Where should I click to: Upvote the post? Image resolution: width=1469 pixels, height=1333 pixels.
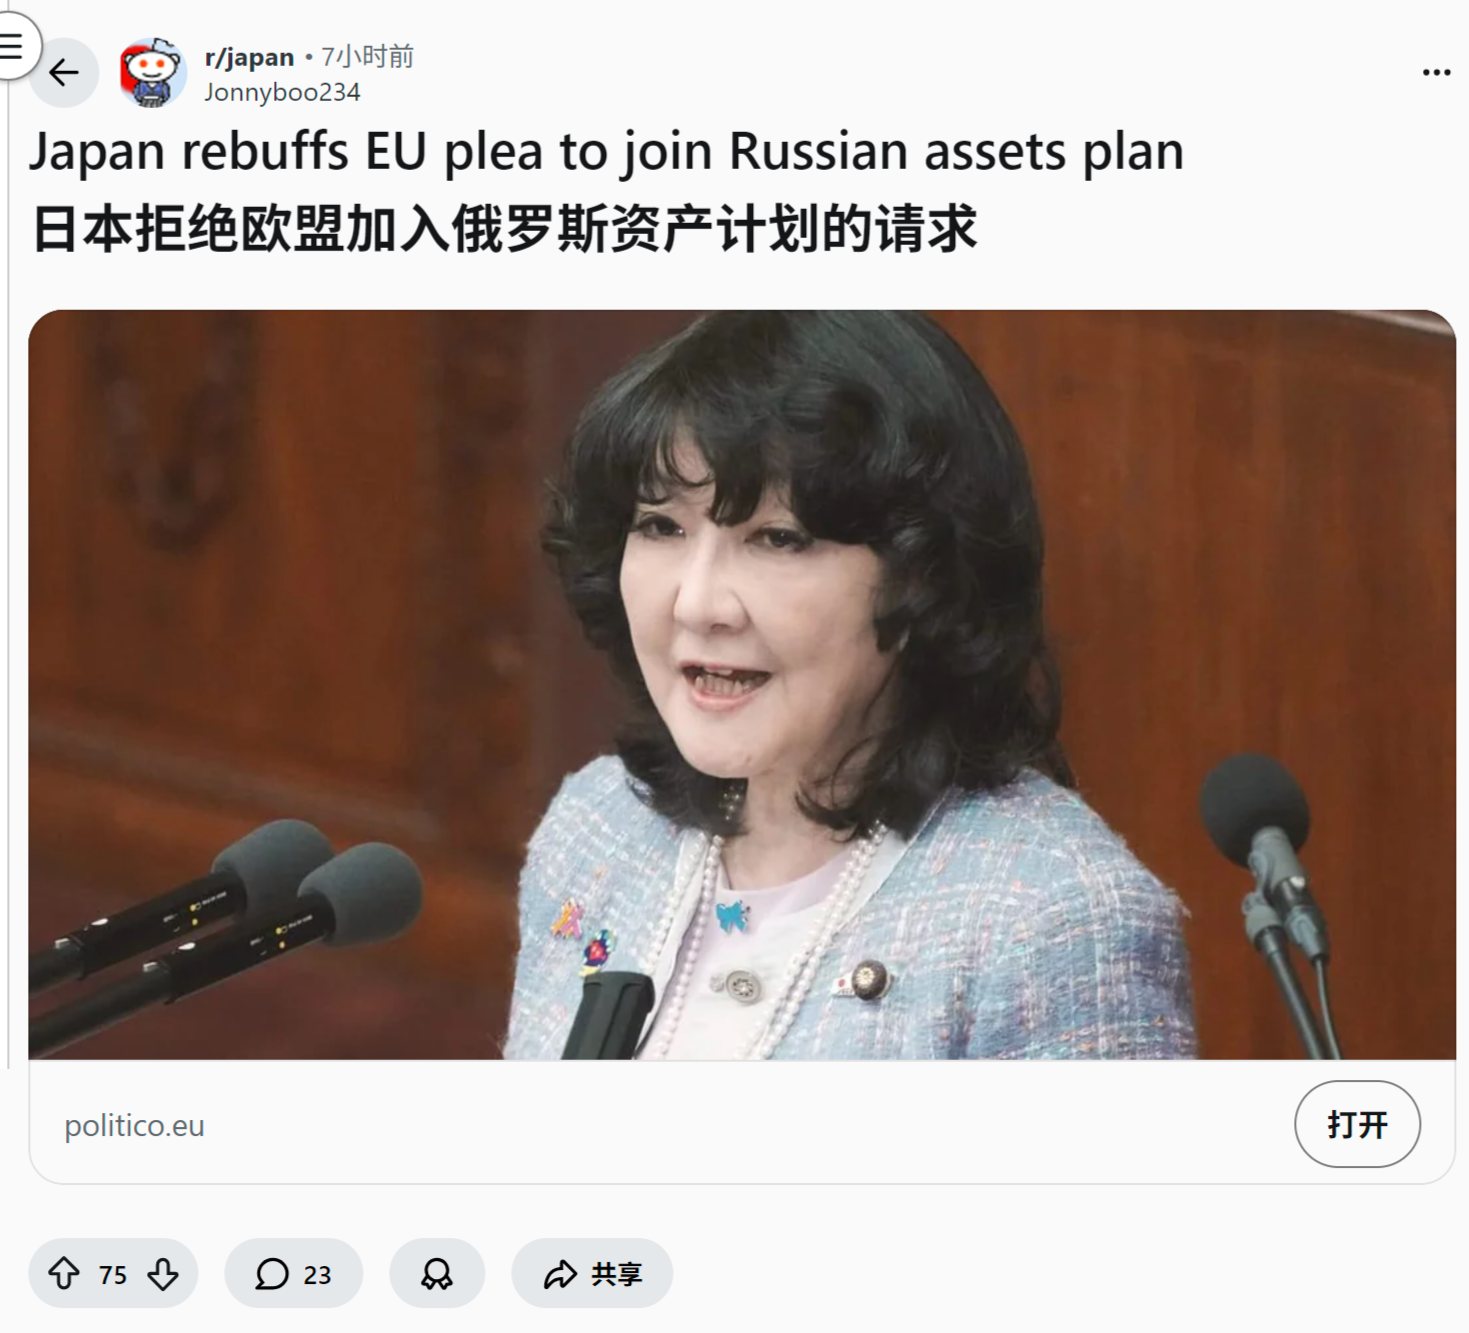click(64, 1273)
